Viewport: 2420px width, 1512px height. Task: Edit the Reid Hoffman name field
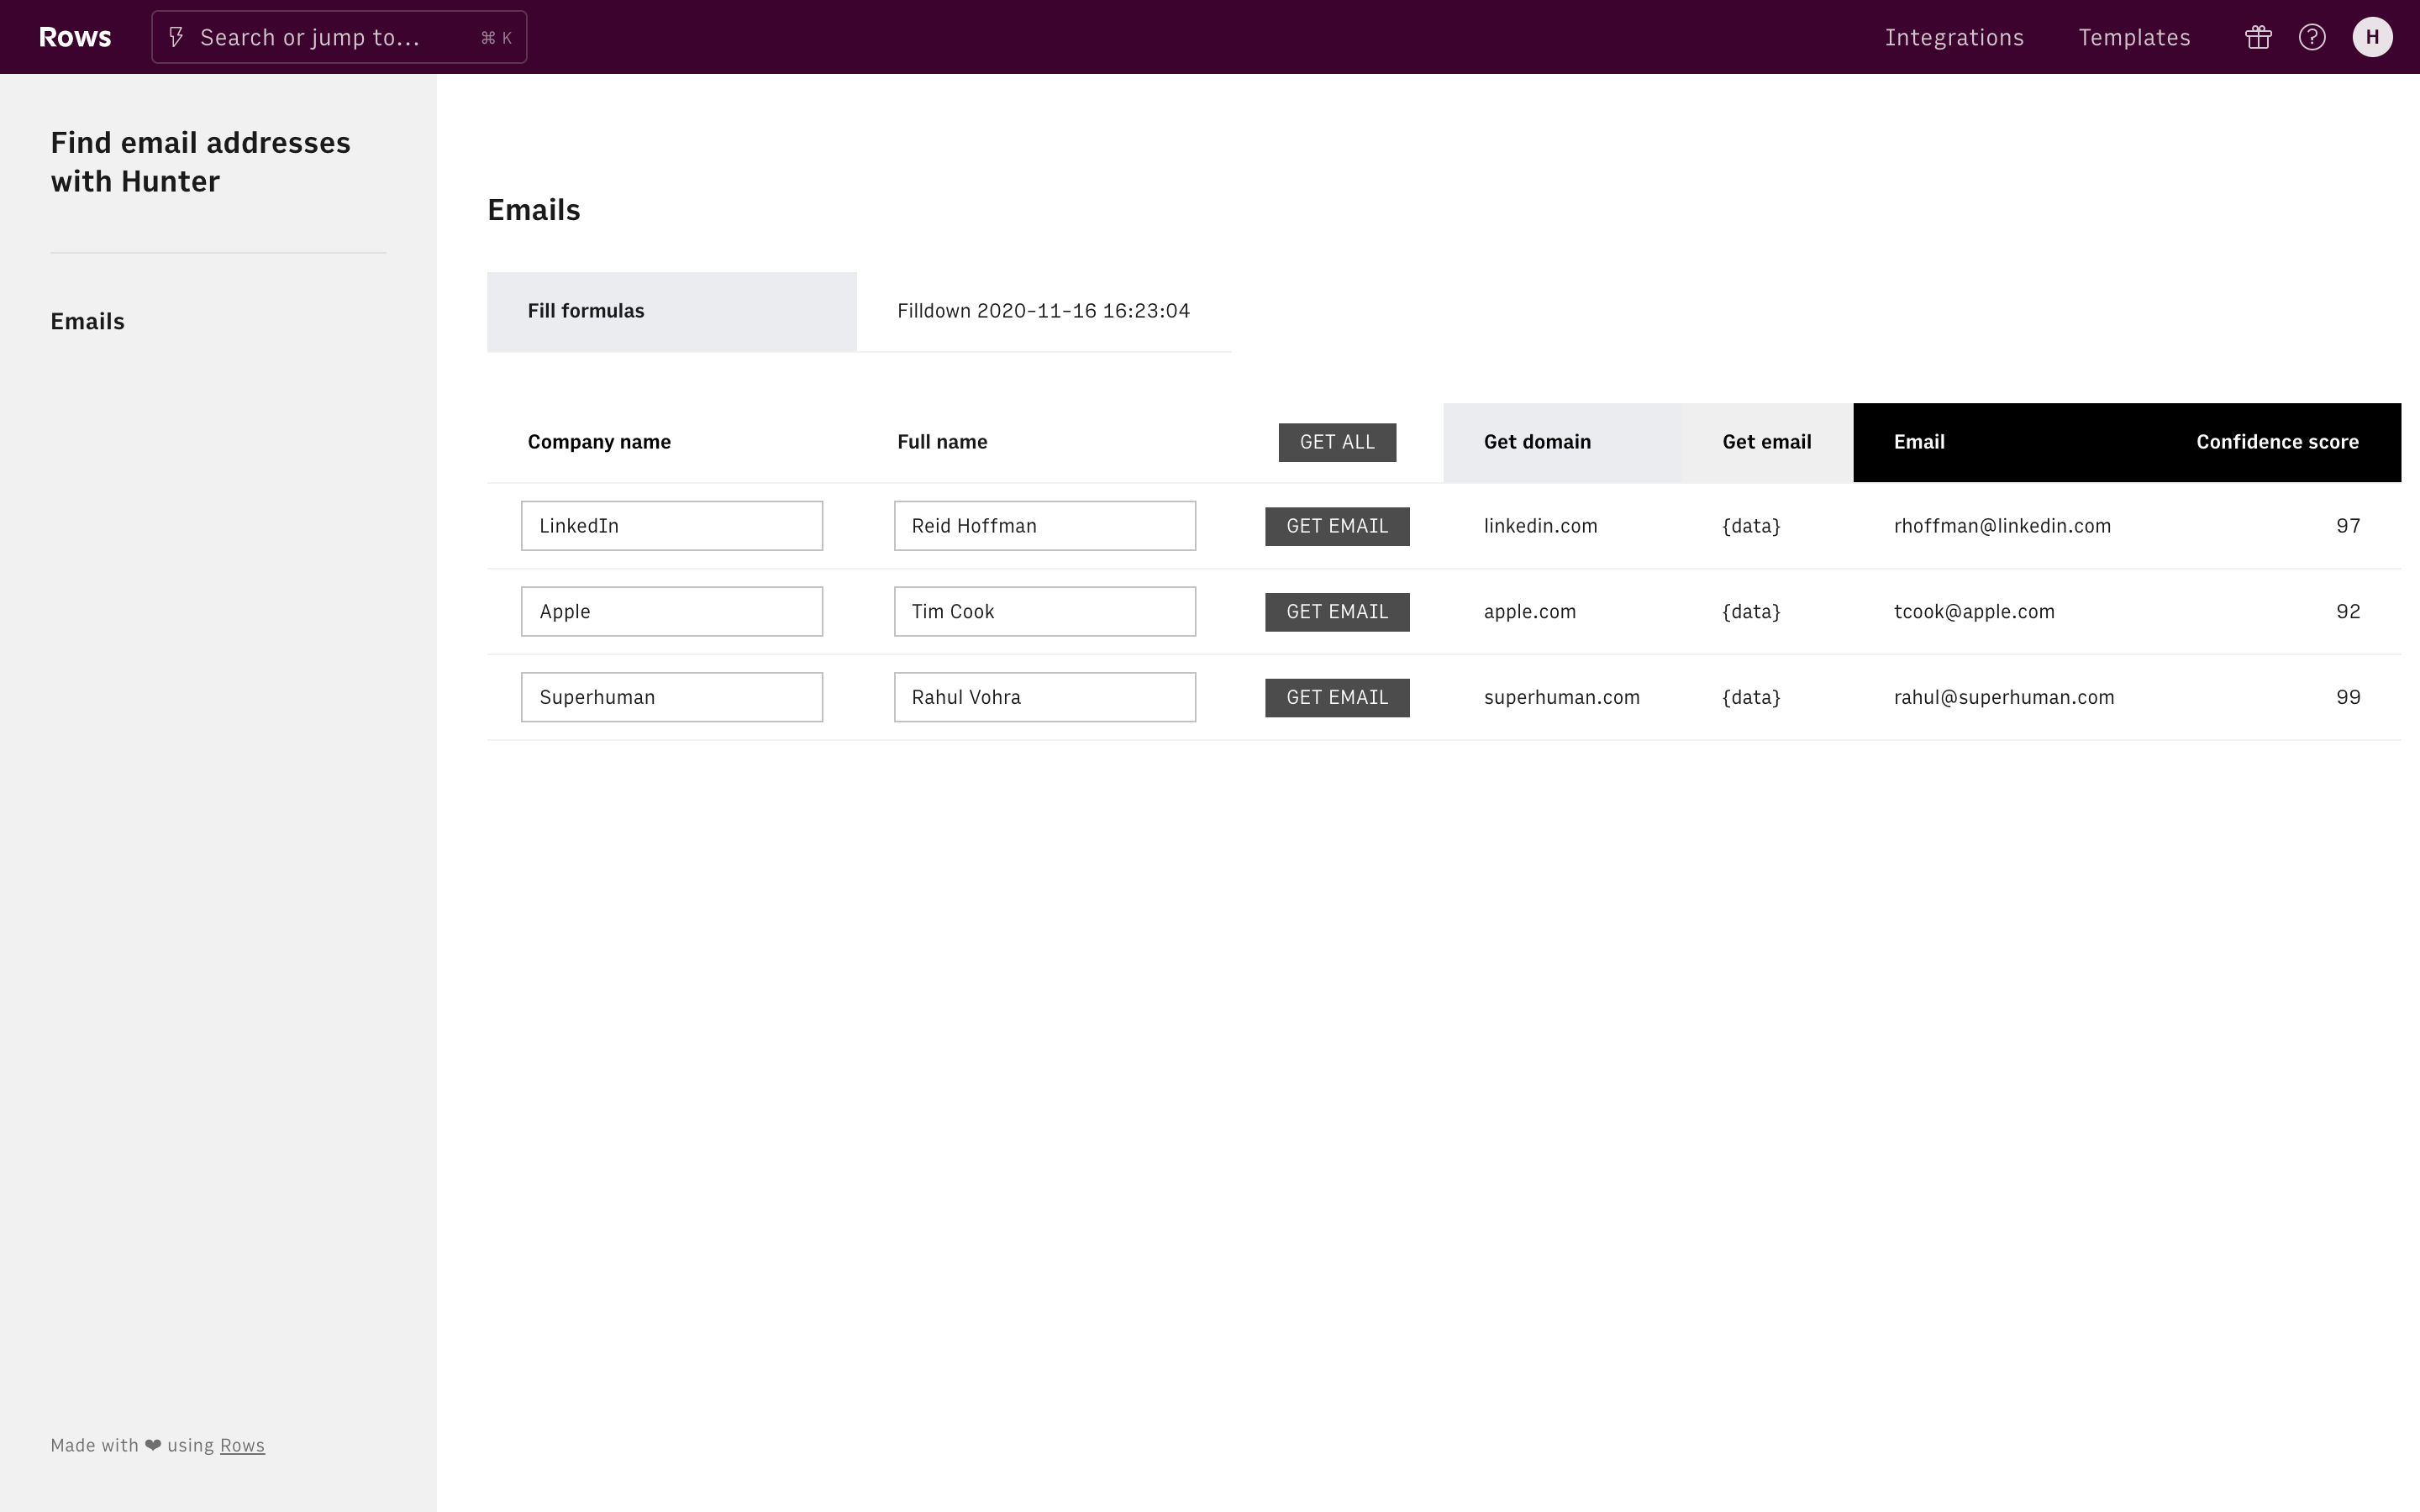point(1045,526)
